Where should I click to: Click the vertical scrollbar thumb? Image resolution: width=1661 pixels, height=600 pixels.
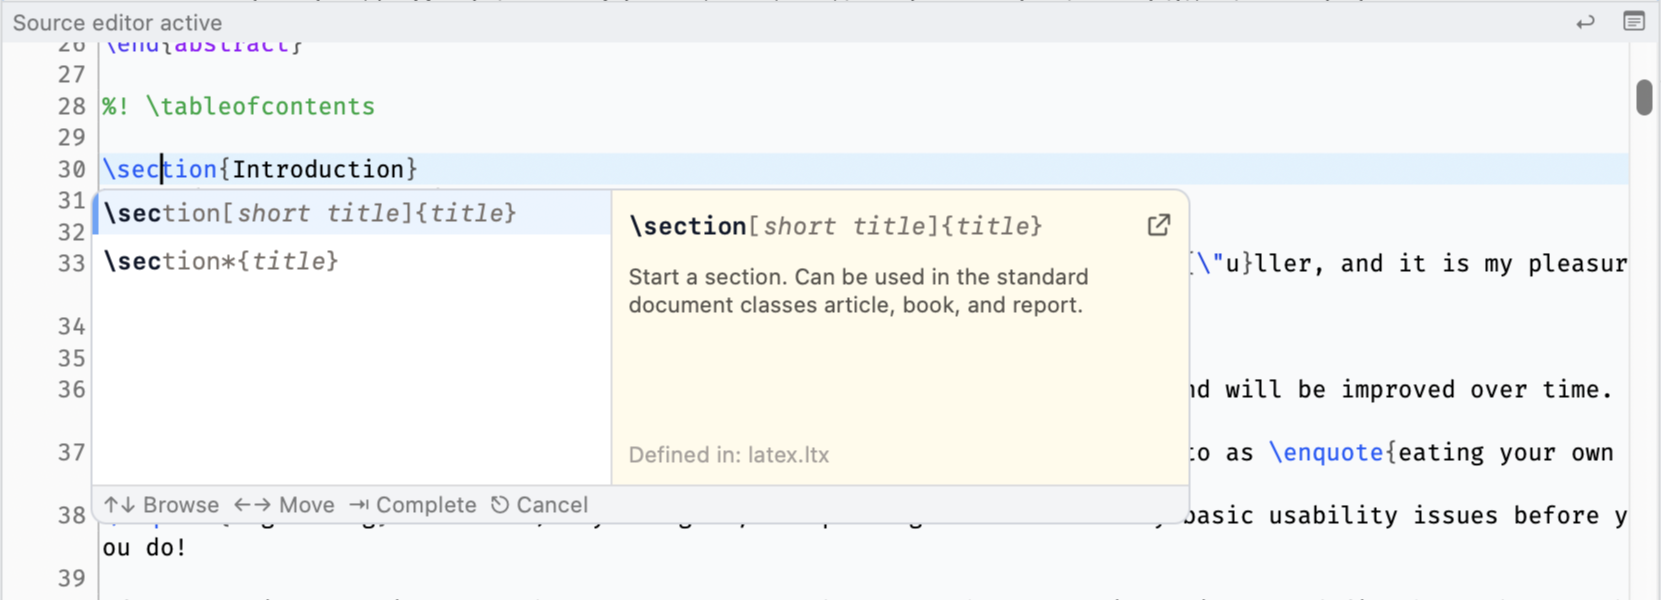[1644, 97]
